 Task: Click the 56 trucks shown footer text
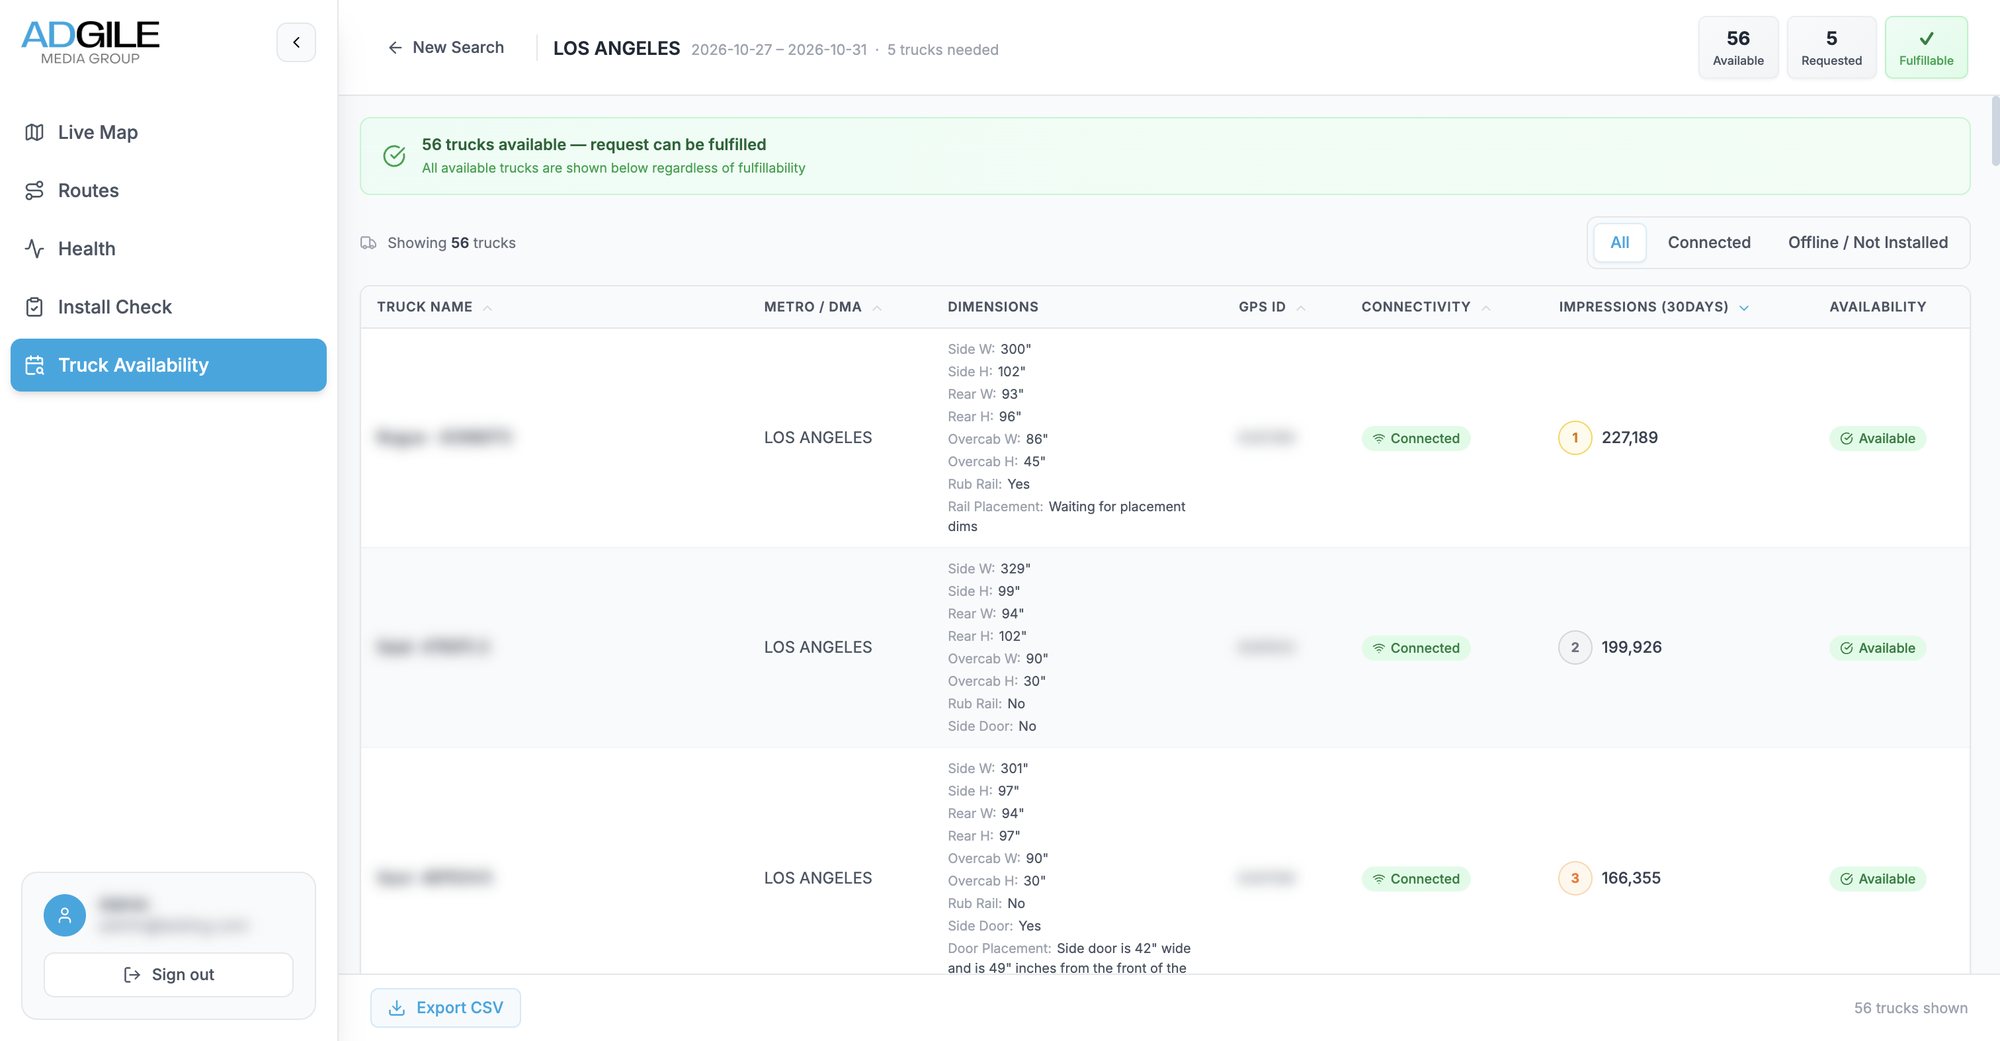tap(1910, 1008)
